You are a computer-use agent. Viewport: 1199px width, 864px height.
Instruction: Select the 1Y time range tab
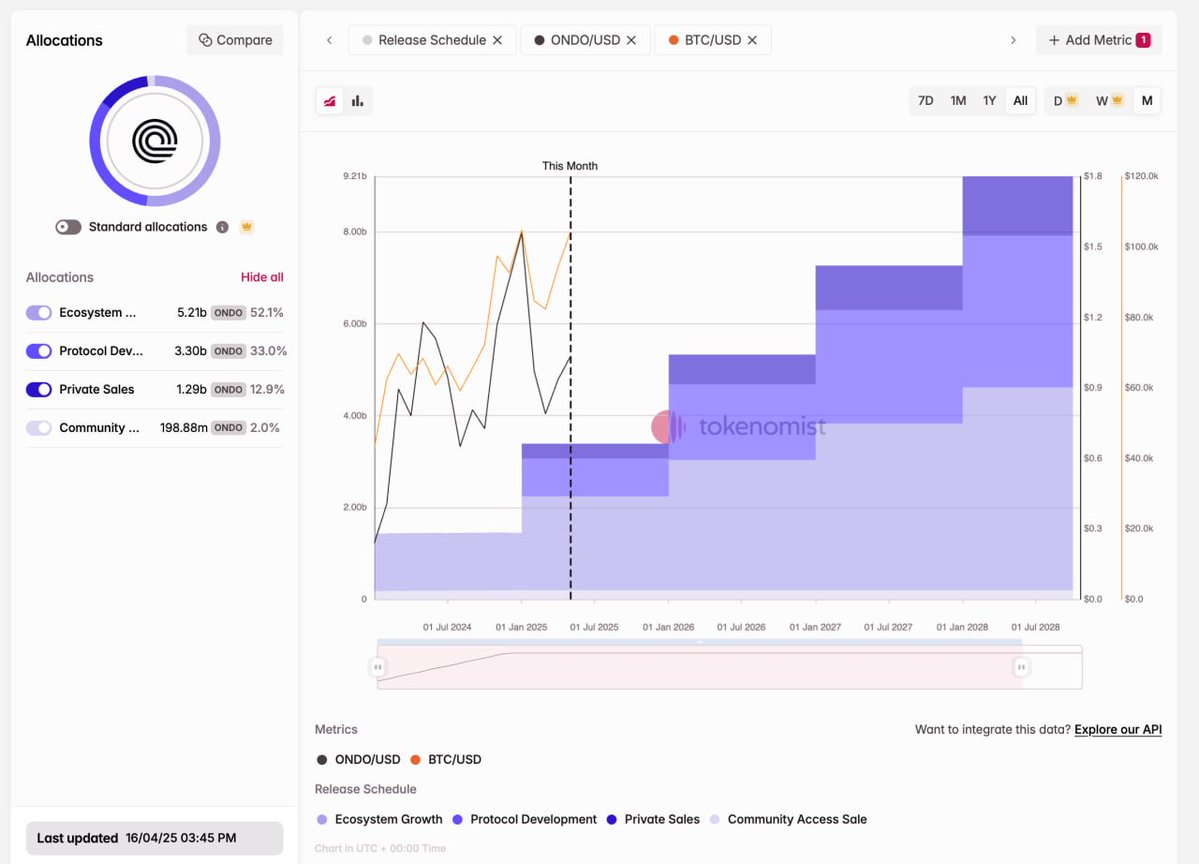989,101
